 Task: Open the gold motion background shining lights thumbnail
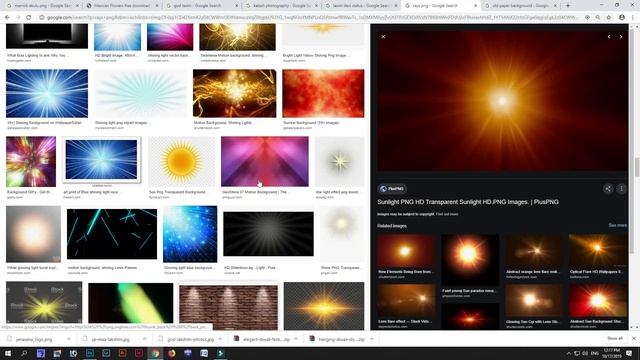point(234,93)
